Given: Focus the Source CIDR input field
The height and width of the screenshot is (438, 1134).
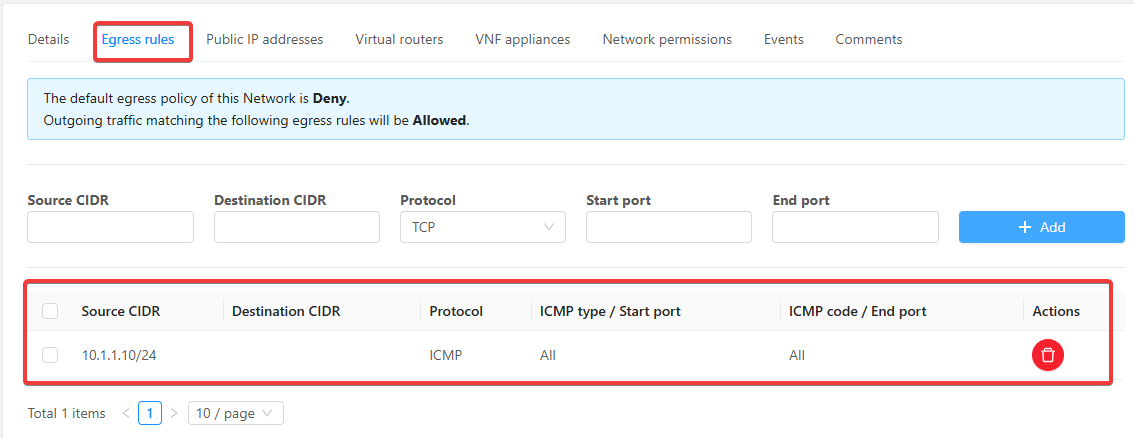Looking at the screenshot, I should 110,227.
